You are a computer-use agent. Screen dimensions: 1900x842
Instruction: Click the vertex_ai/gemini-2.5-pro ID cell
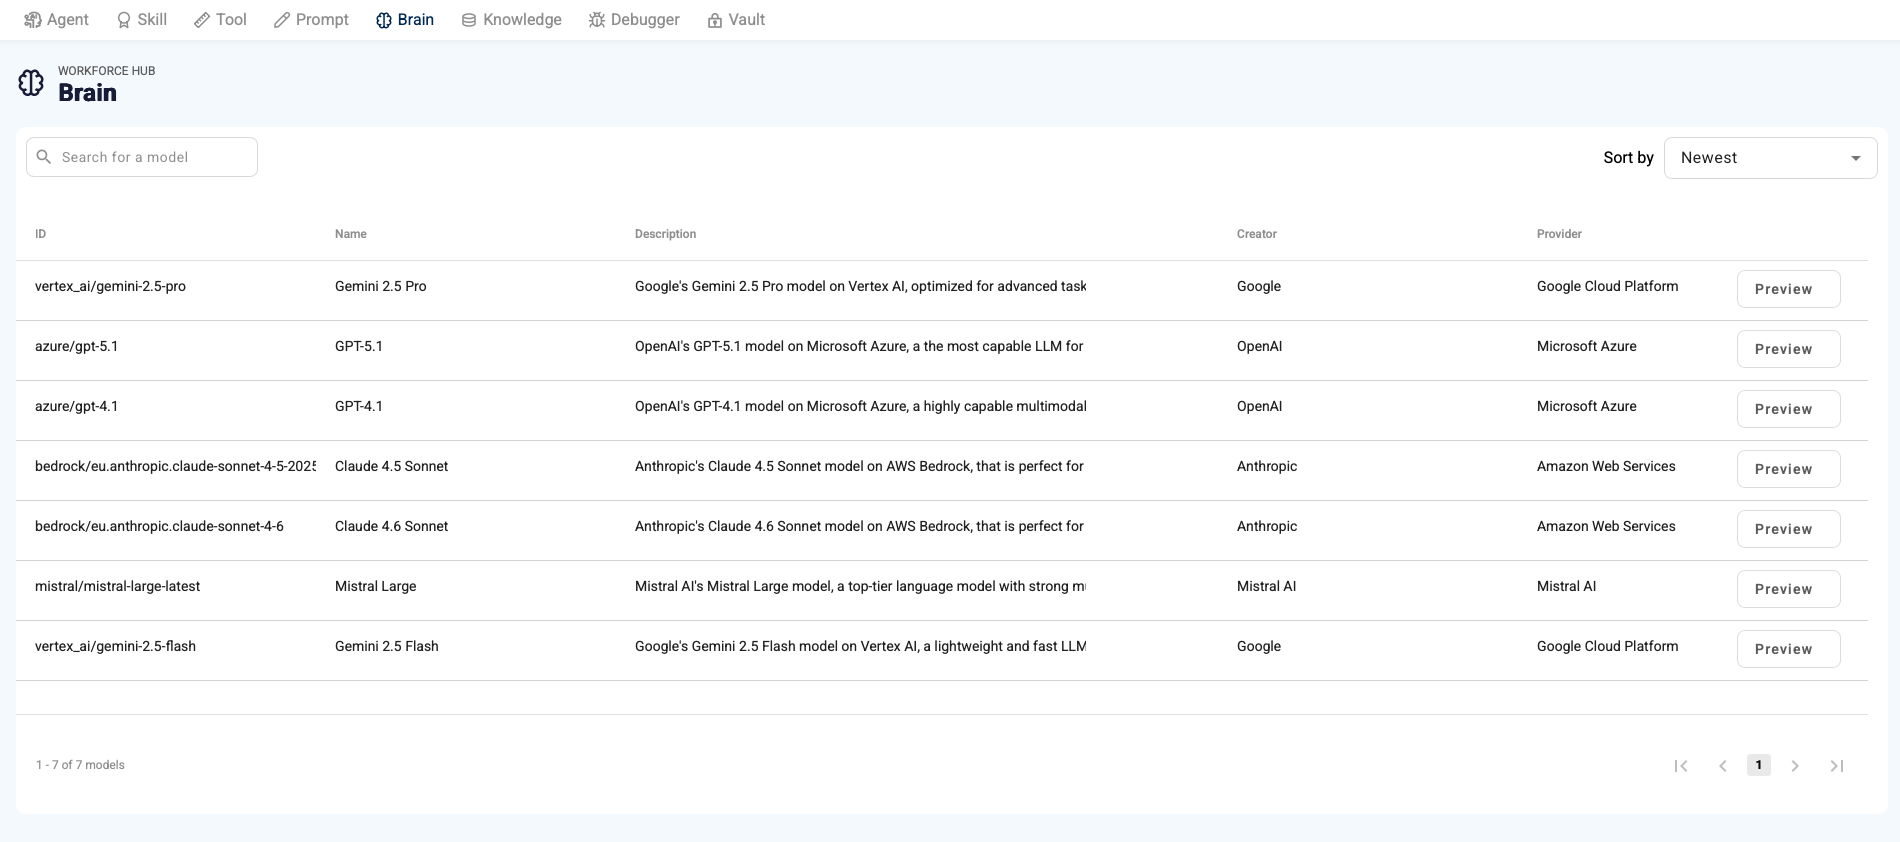[x=110, y=286]
